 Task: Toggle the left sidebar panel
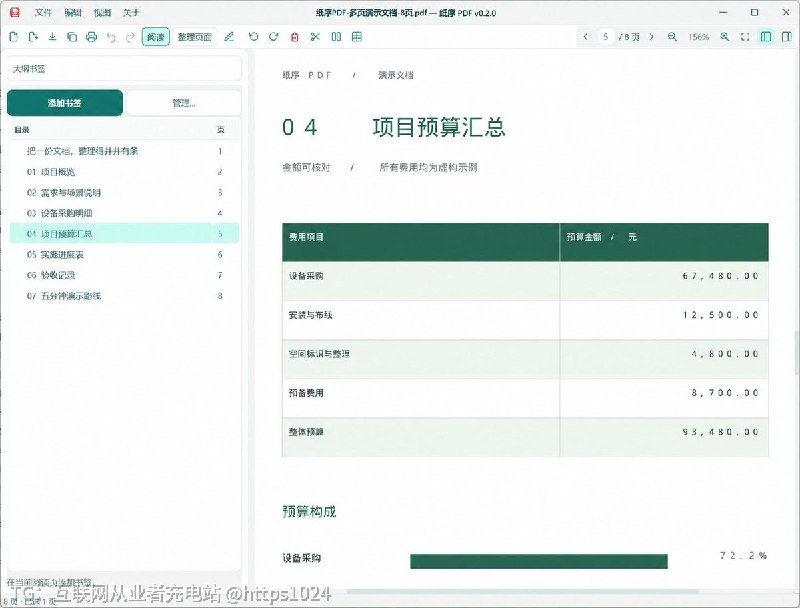(766, 37)
